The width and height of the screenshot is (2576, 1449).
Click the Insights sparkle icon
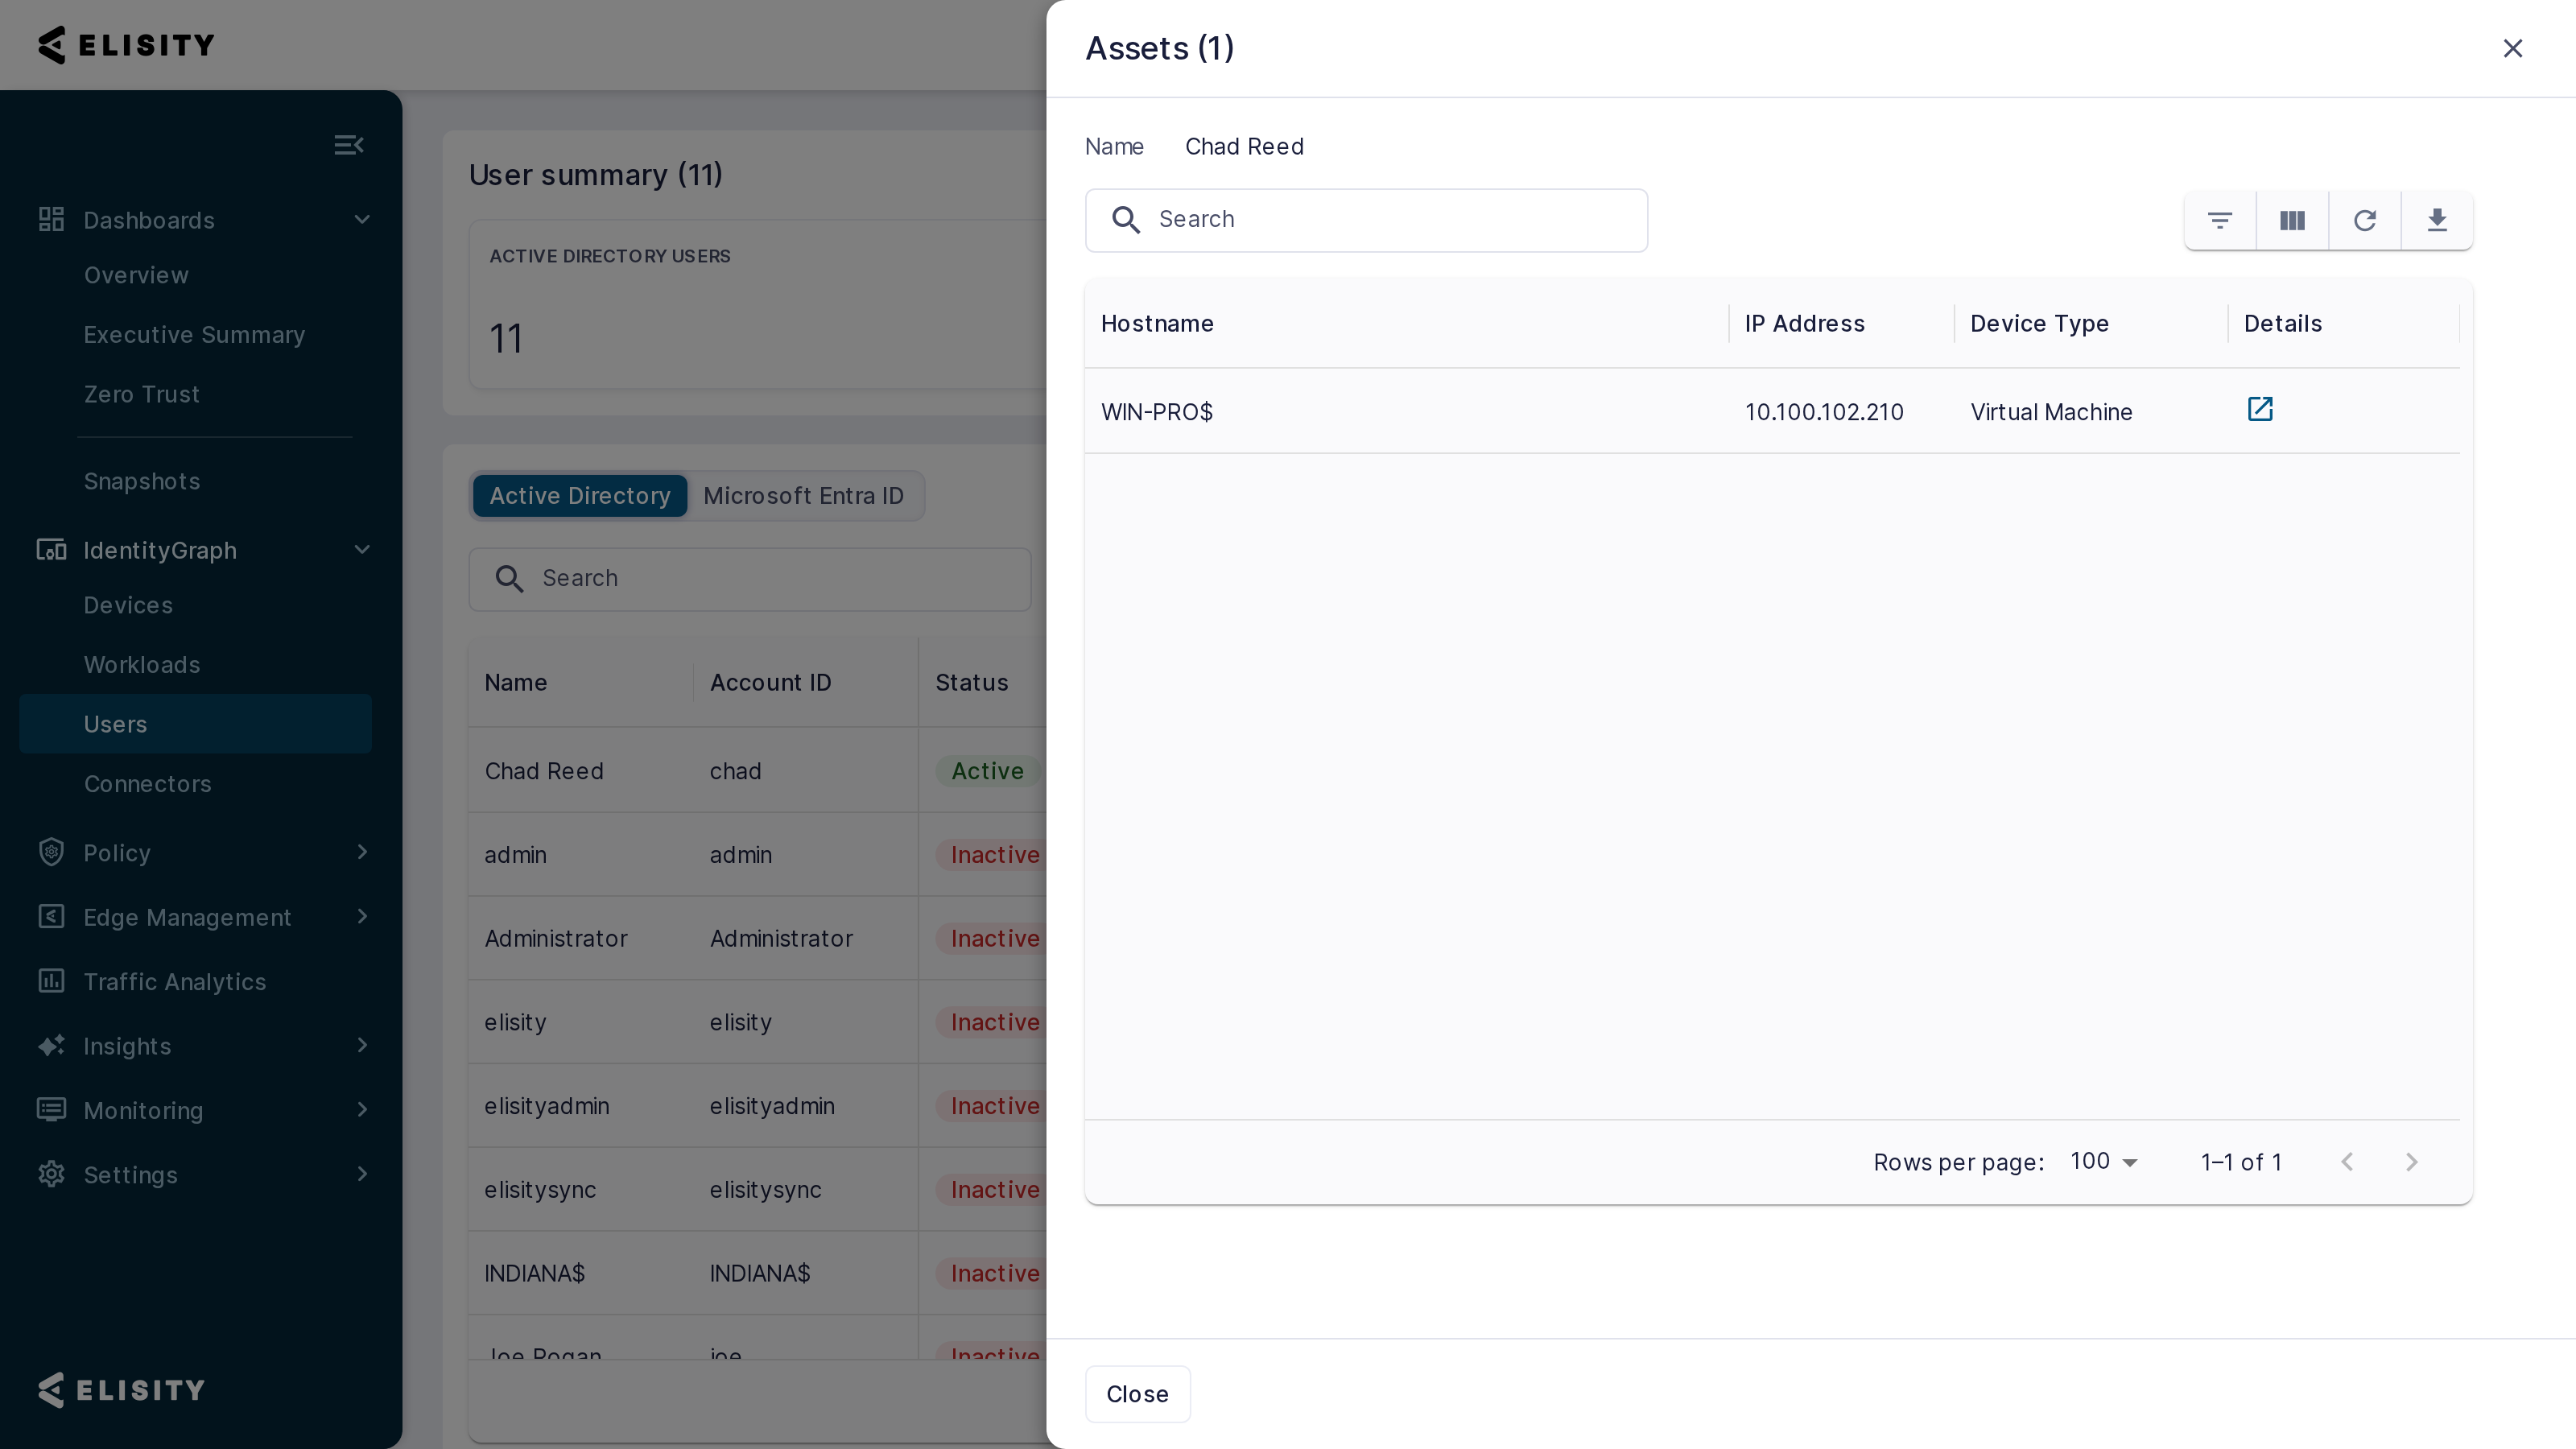click(51, 1045)
